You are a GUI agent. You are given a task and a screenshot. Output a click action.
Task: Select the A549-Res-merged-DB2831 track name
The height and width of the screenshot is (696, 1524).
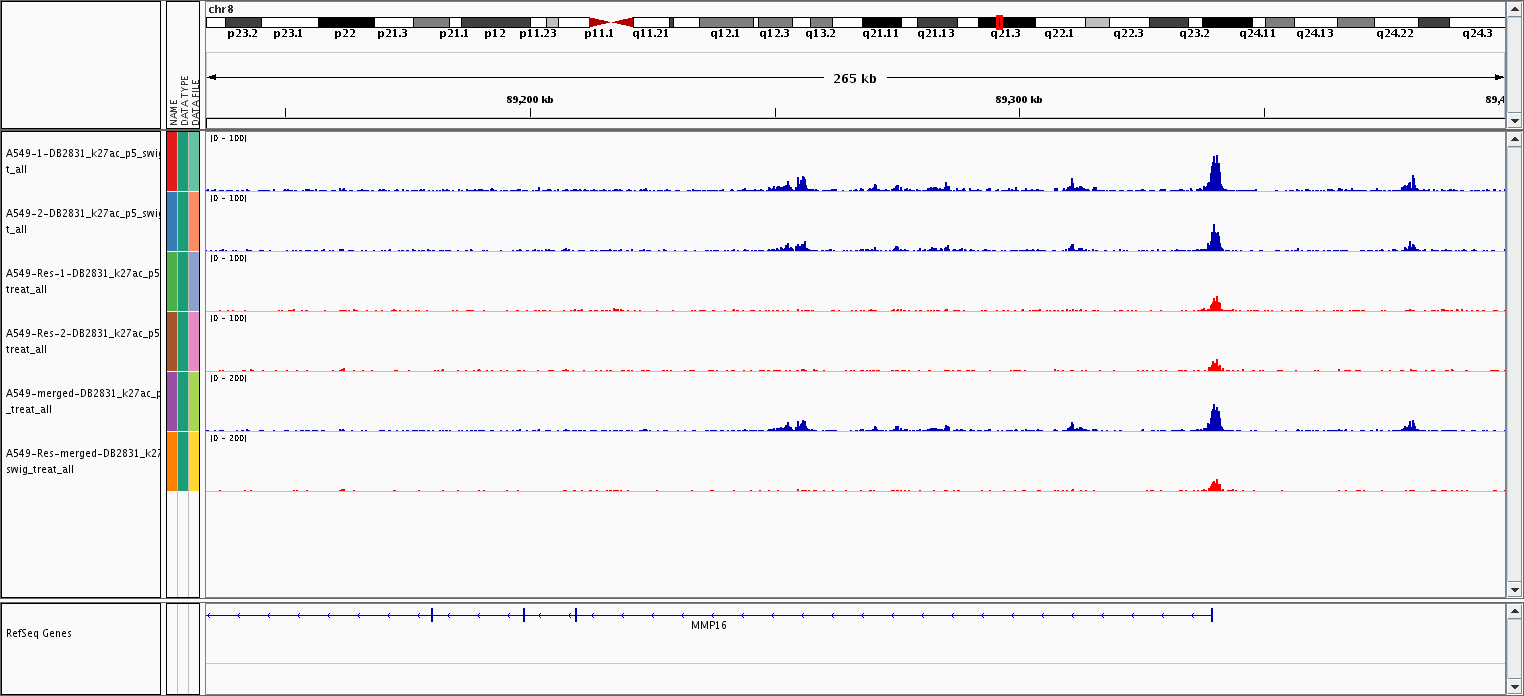coord(82,461)
